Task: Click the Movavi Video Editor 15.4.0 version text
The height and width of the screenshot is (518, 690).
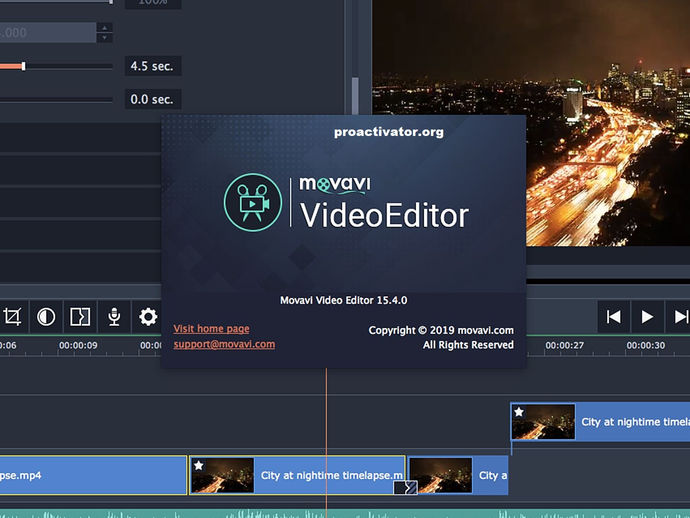Action: [x=344, y=301]
